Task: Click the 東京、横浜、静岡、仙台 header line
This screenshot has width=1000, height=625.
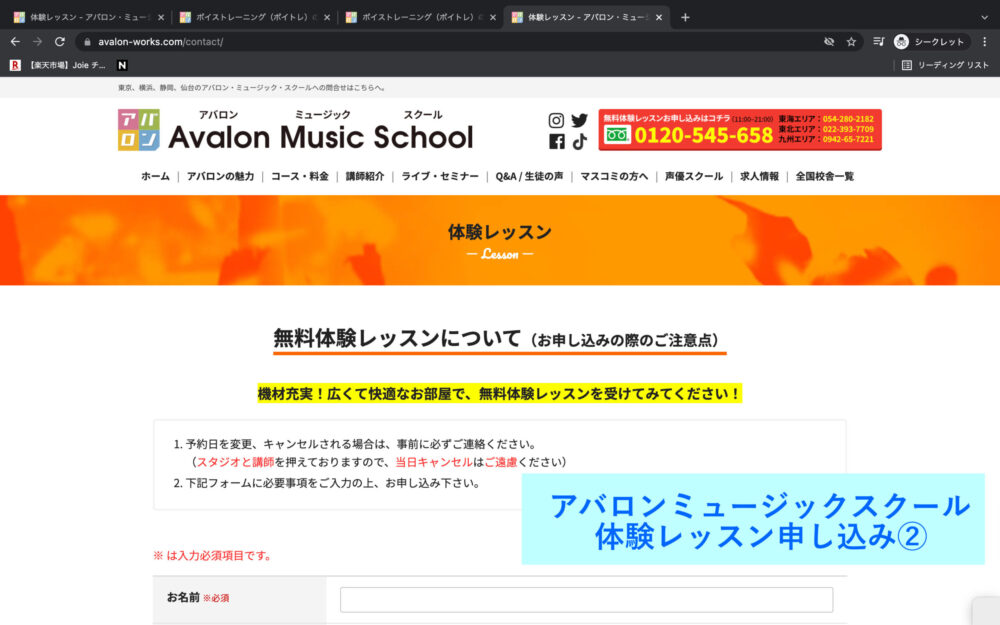Action: 252,87
